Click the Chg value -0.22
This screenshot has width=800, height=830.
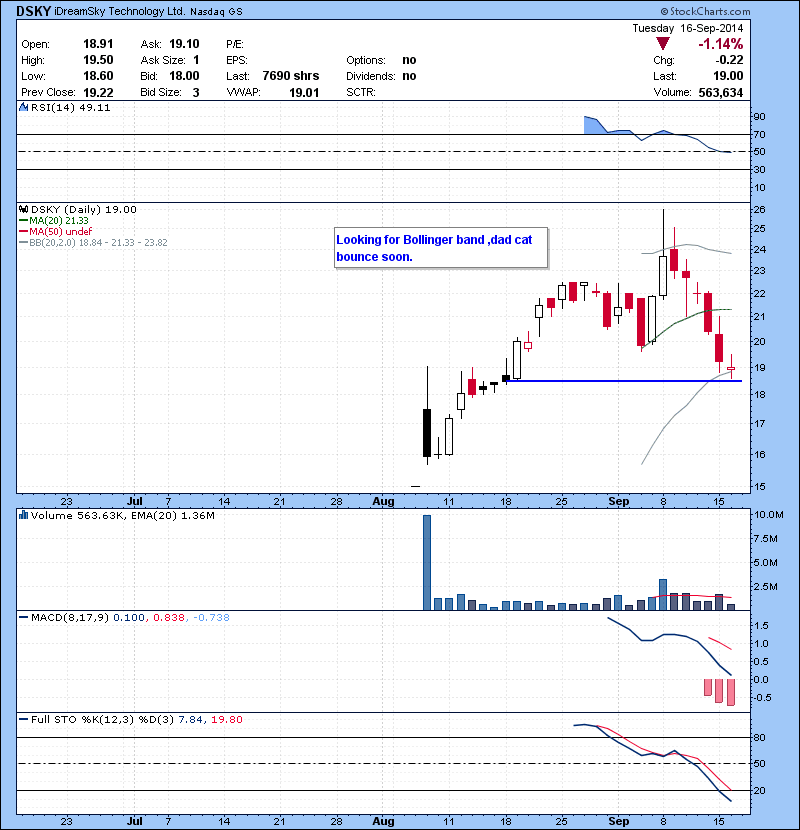point(729,60)
